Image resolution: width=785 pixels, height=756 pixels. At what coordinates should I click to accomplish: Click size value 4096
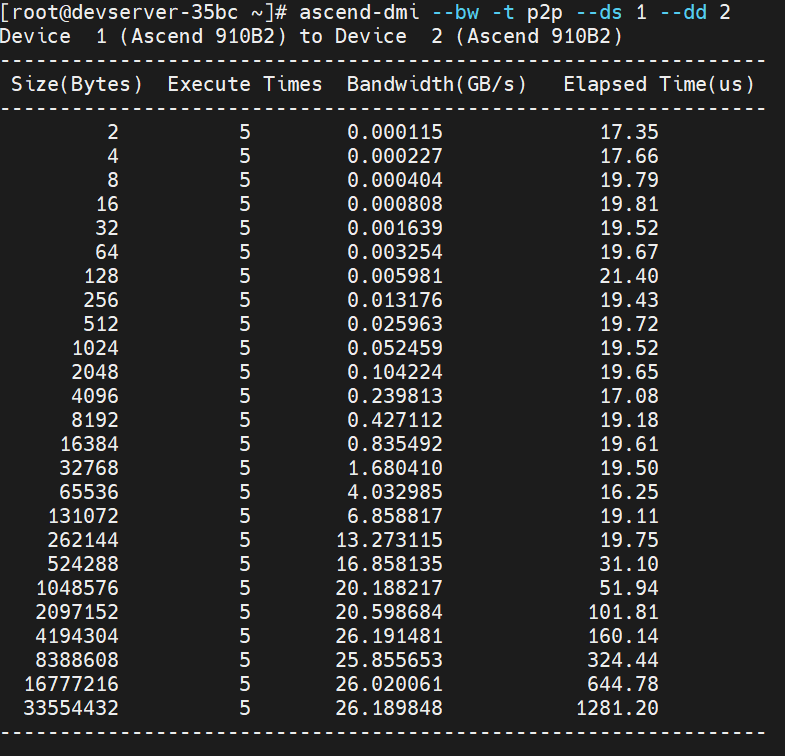click(95, 396)
